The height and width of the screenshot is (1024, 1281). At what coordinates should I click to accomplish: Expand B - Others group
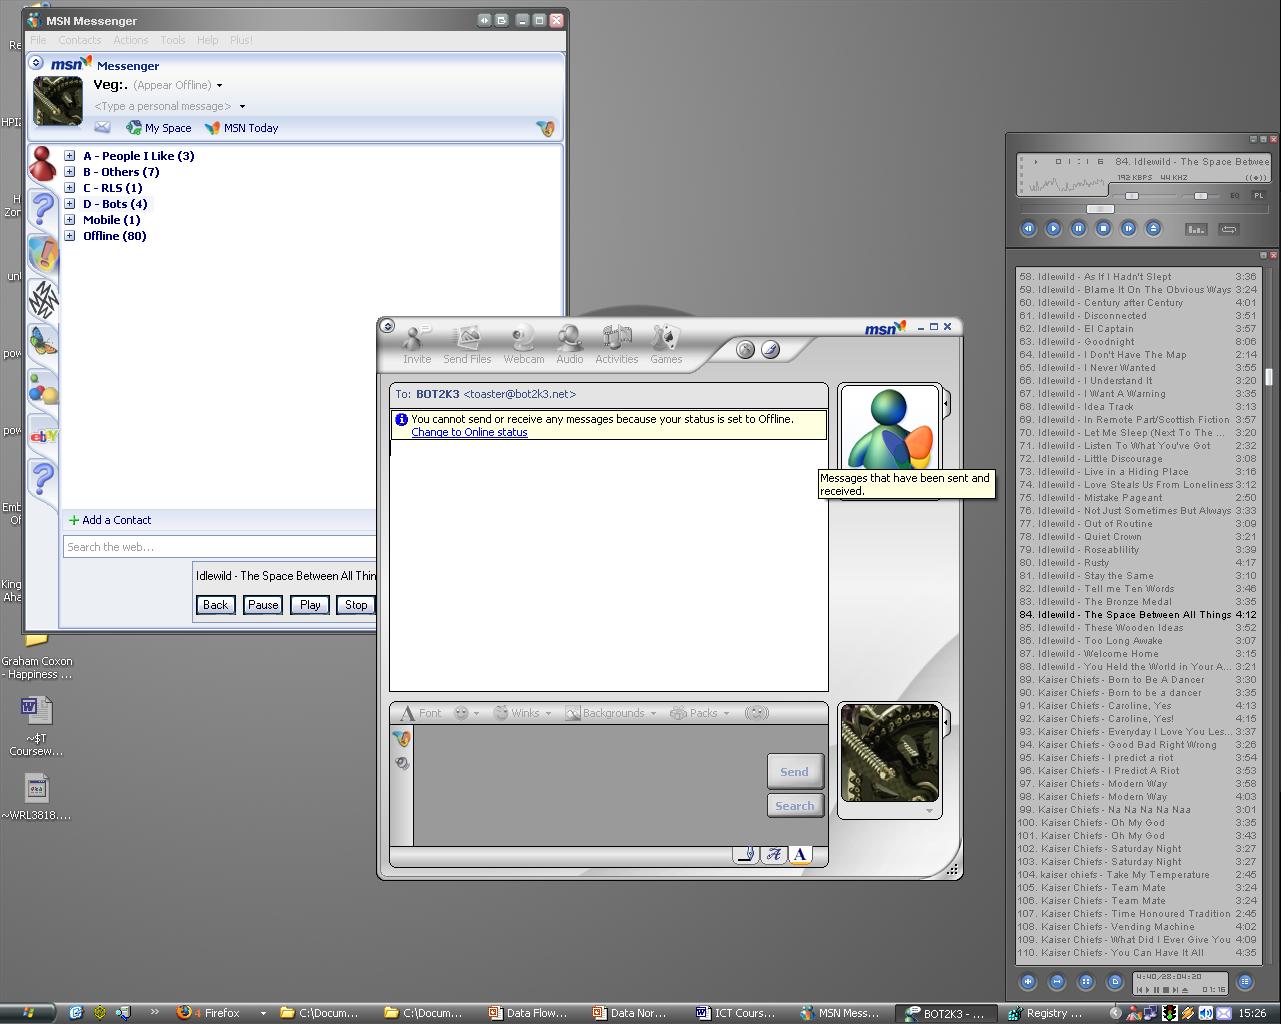(70, 172)
